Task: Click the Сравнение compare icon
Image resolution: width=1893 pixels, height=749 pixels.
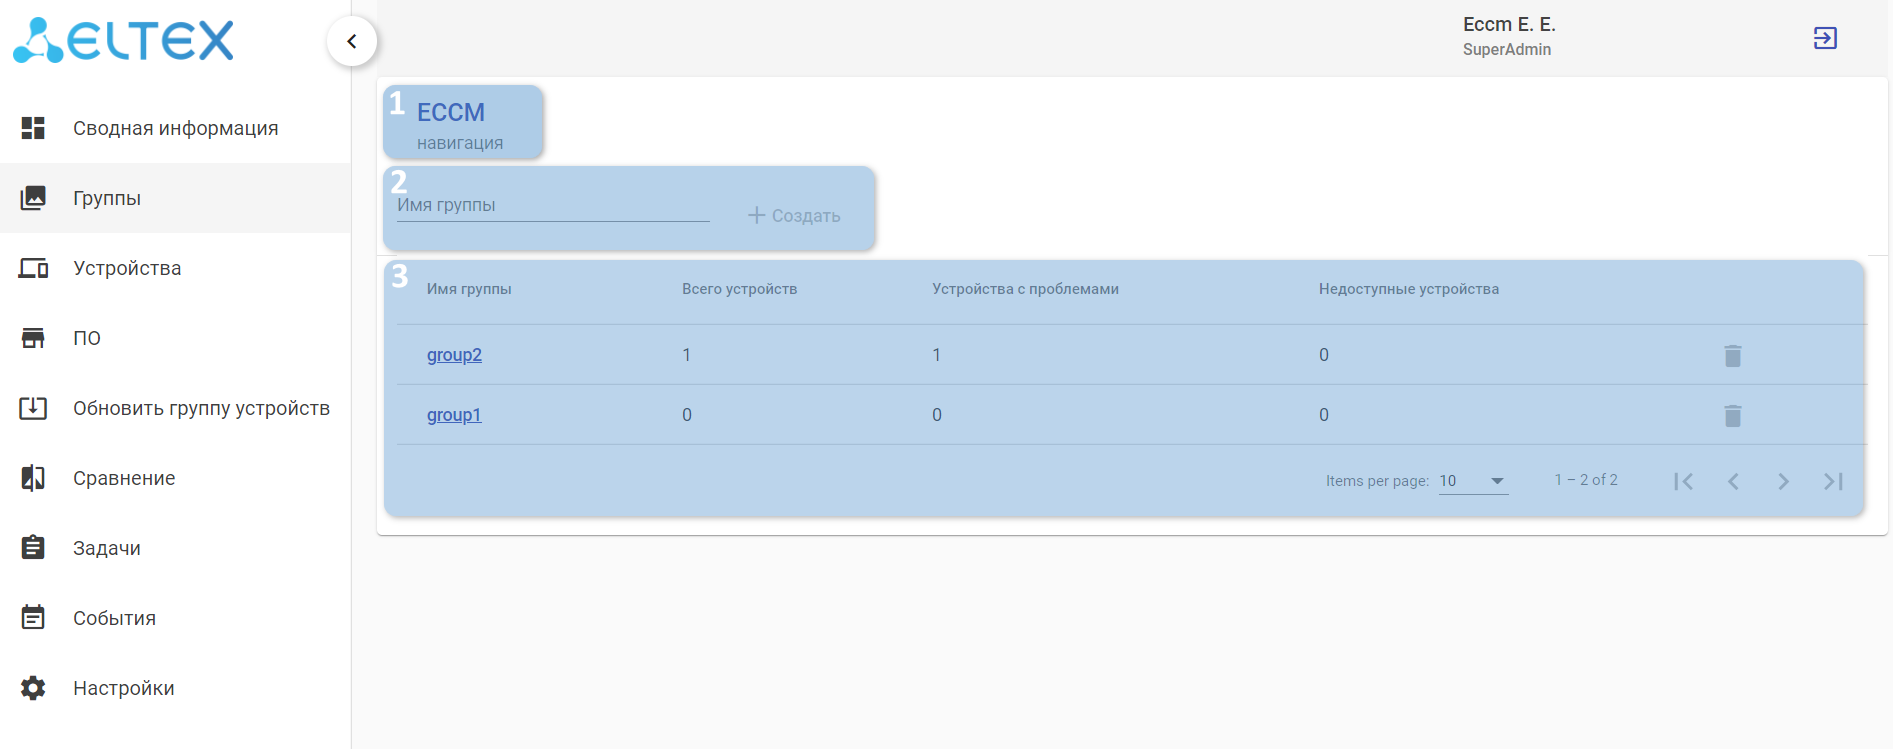Action: 33,478
